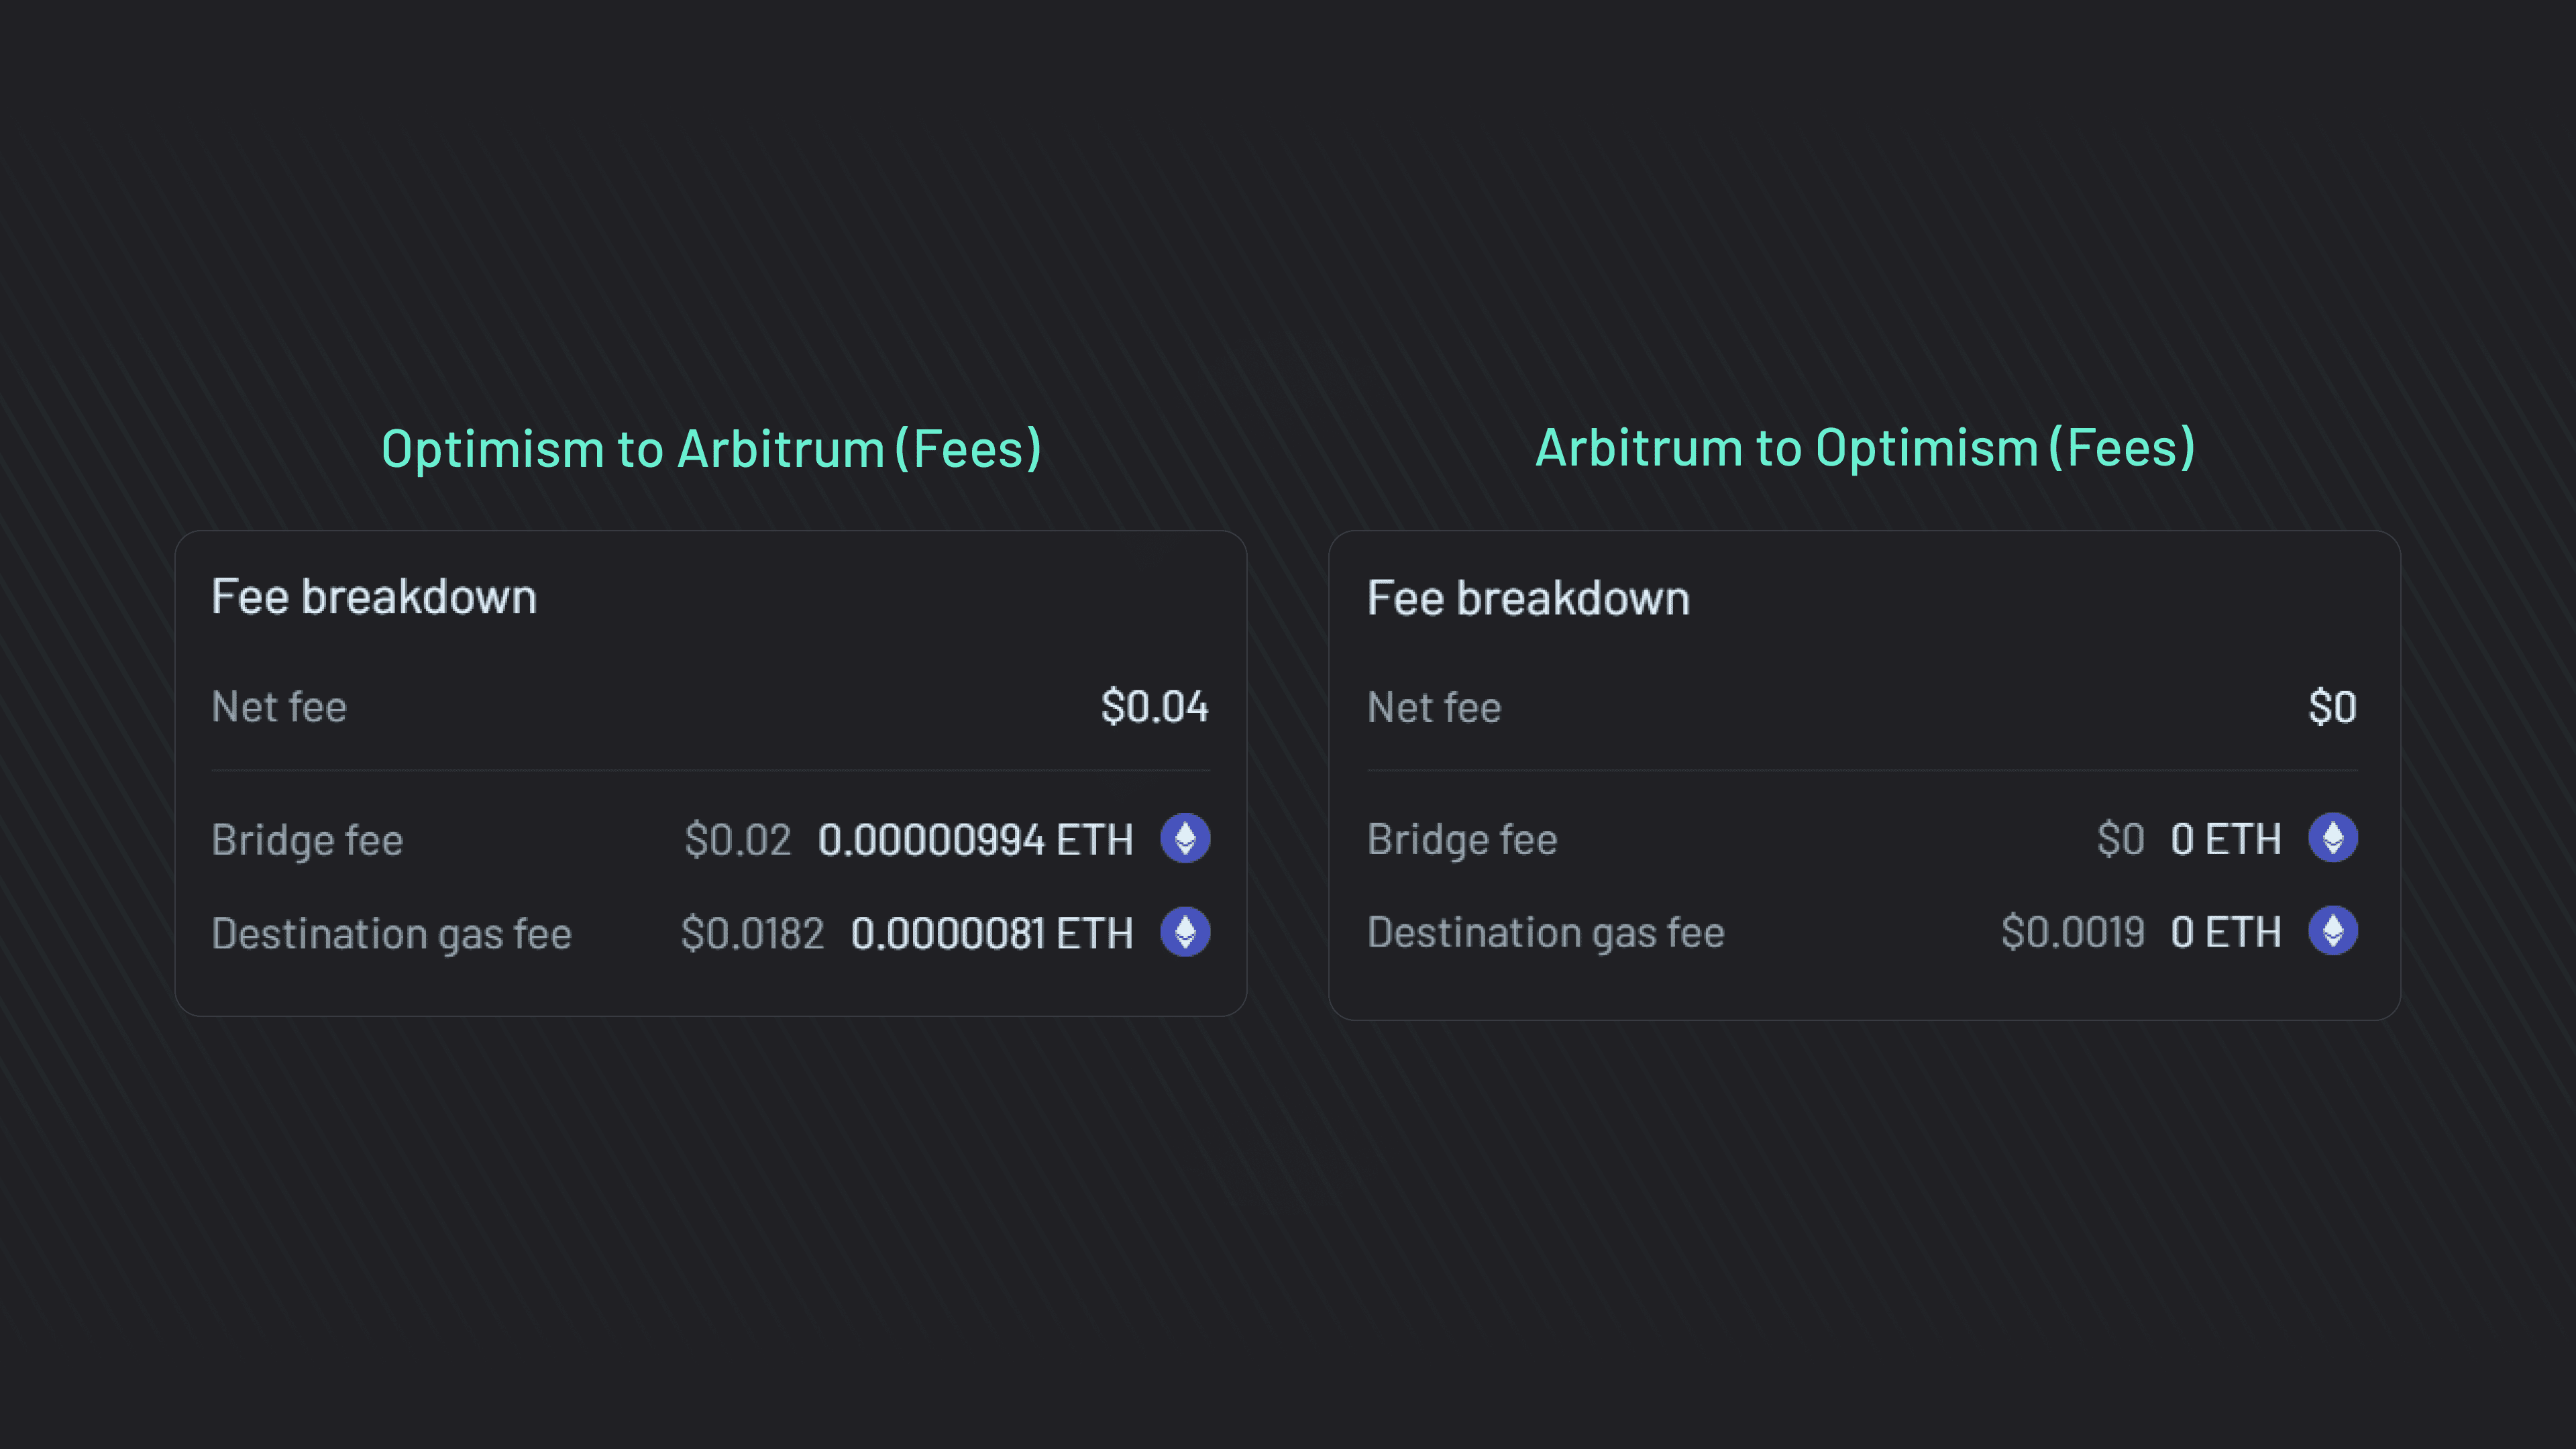Image resolution: width=2576 pixels, height=1449 pixels.
Task: Click the Net fee label in left breakdown
Action: pos(280,707)
